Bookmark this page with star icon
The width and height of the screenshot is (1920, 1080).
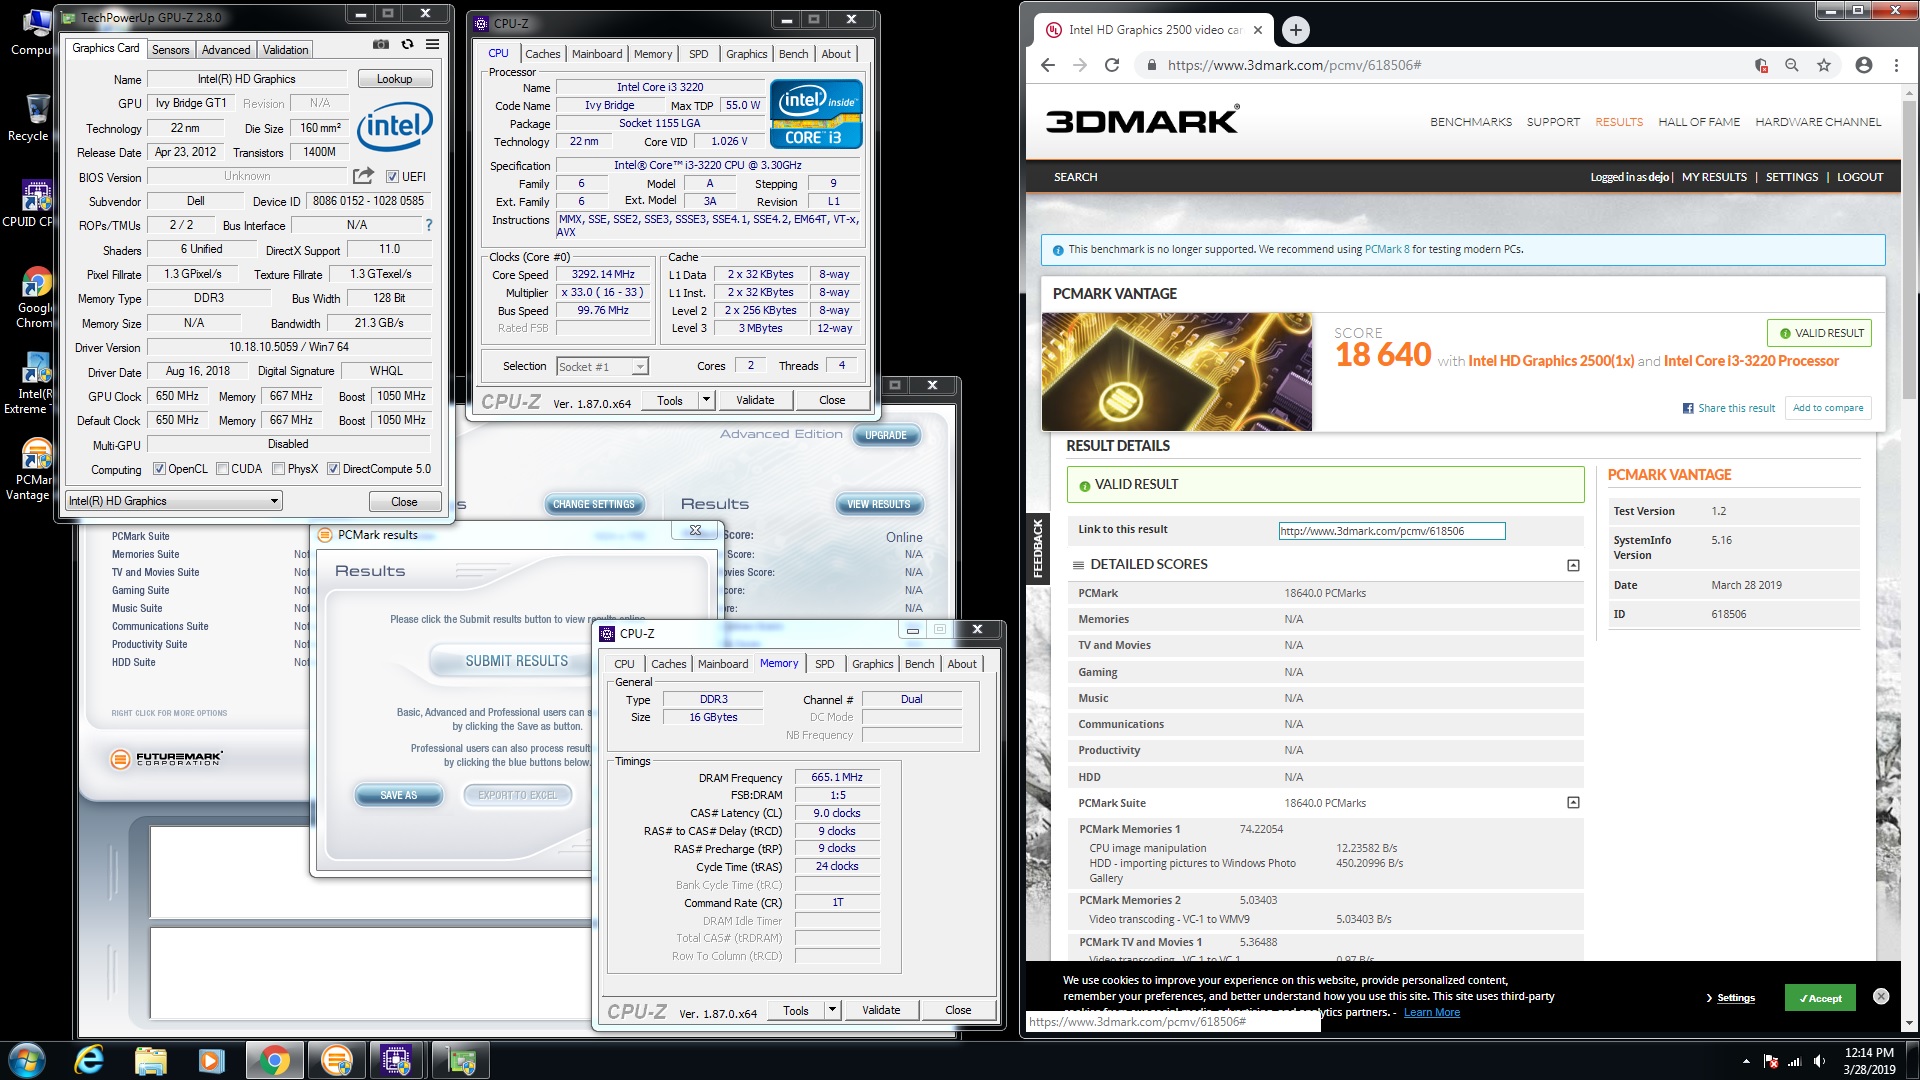(1824, 65)
